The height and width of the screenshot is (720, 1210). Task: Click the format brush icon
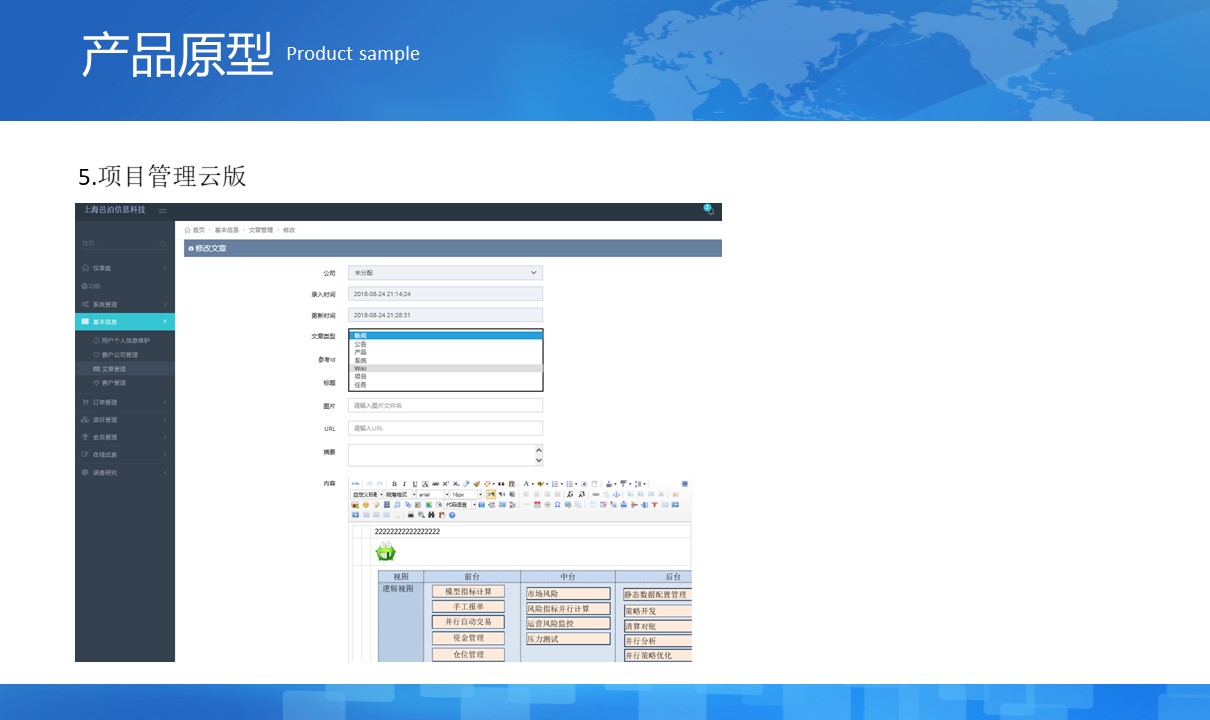coord(477,484)
